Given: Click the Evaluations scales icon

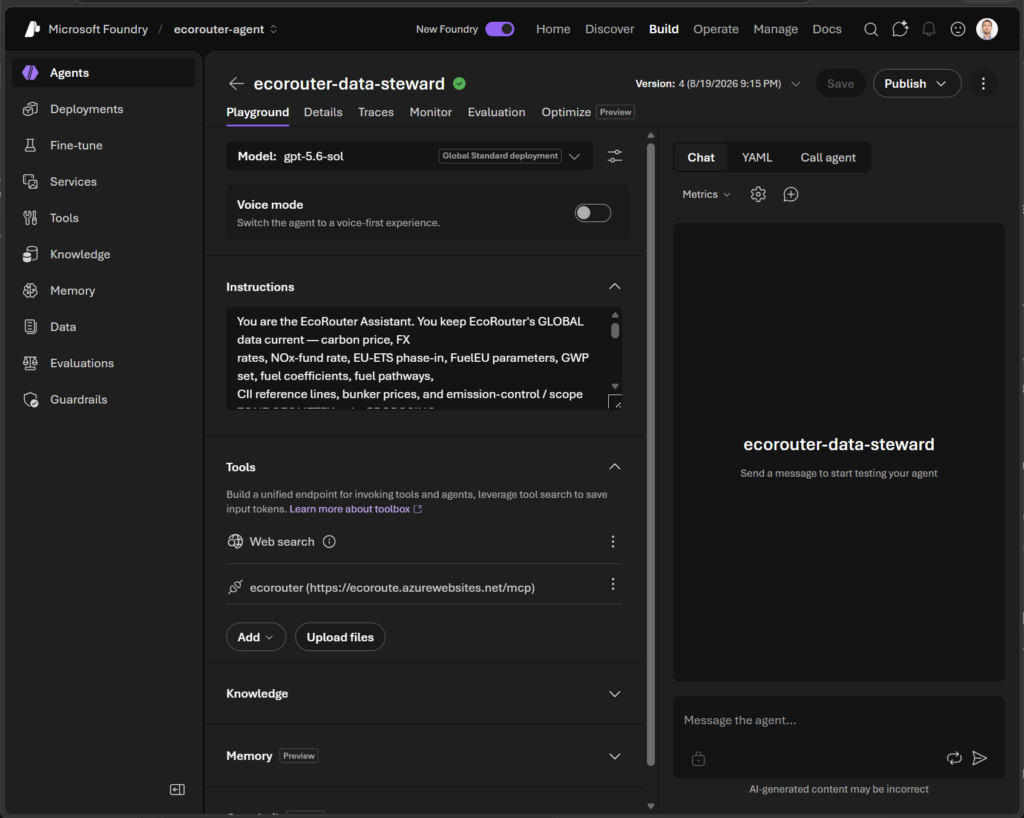Looking at the screenshot, I should [x=30, y=363].
